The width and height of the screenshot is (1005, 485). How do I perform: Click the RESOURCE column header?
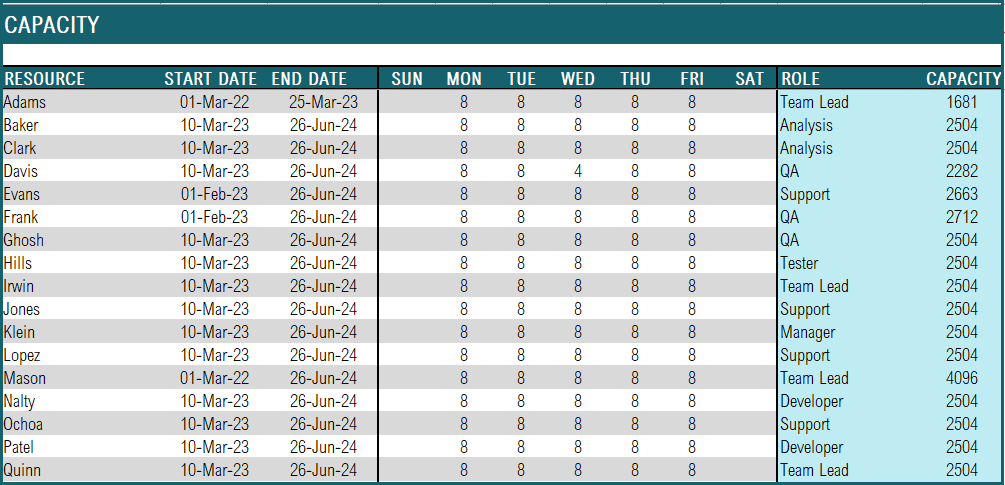tap(44, 79)
